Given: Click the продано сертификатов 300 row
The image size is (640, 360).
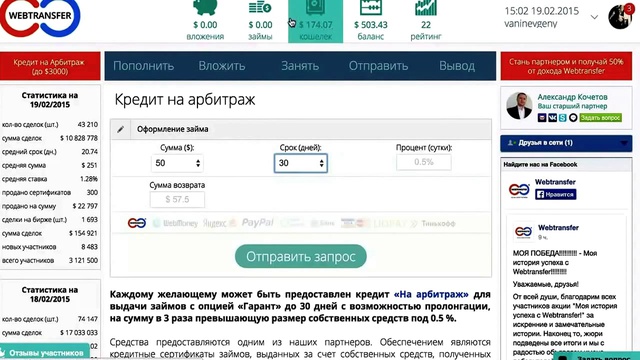Looking at the screenshot, I should [50, 193].
